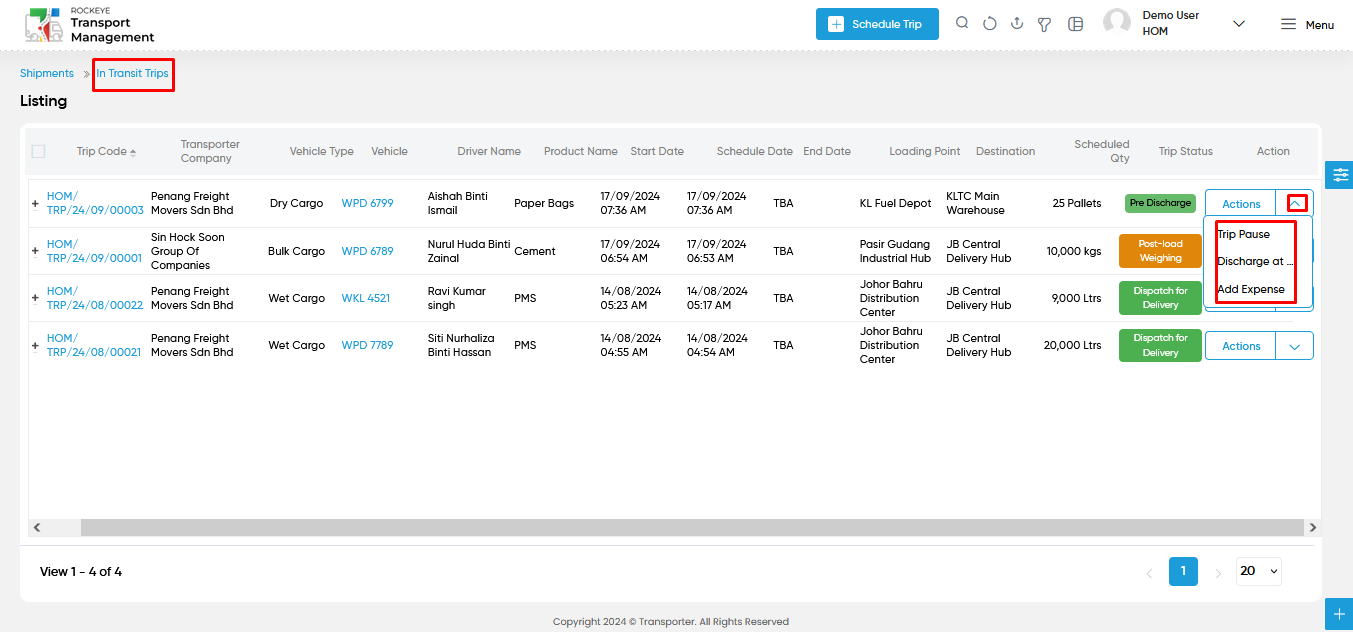Click the Transporter Company column header
The image size is (1353, 632).
pyautogui.click(x=210, y=151)
